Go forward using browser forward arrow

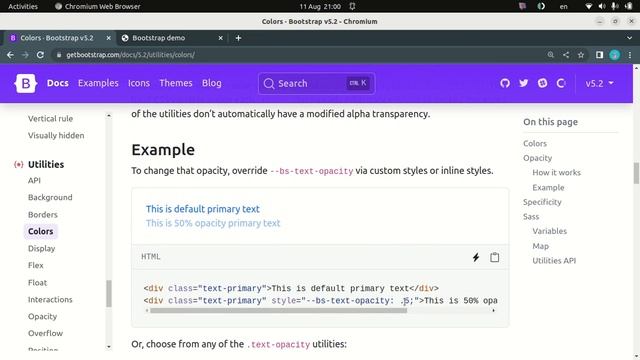click(x=25, y=55)
